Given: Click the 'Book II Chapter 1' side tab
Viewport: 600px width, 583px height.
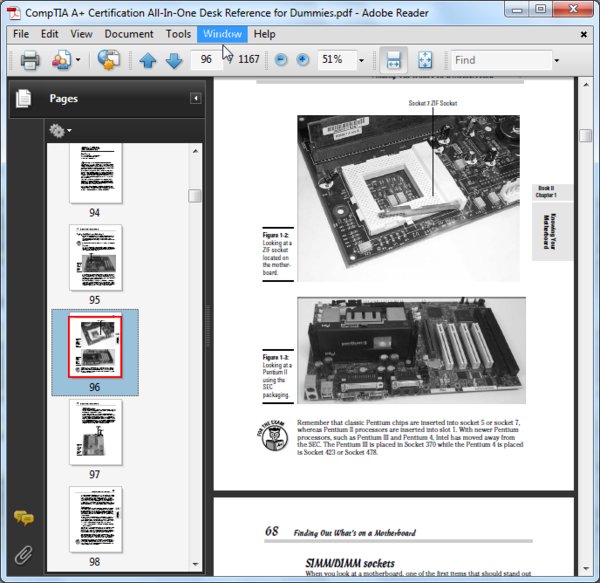Looking at the screenshot, I should [546, 192].
